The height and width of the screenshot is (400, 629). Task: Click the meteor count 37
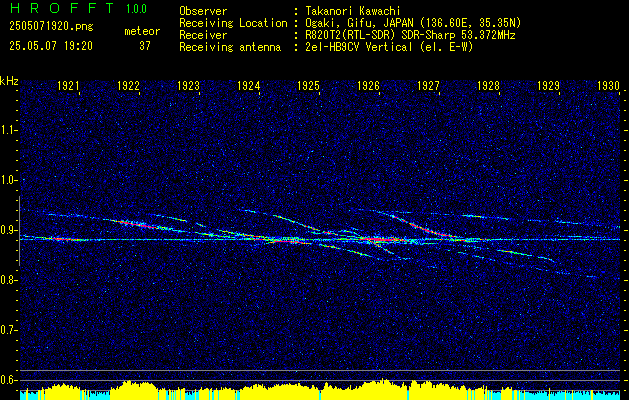click(145, 46)
